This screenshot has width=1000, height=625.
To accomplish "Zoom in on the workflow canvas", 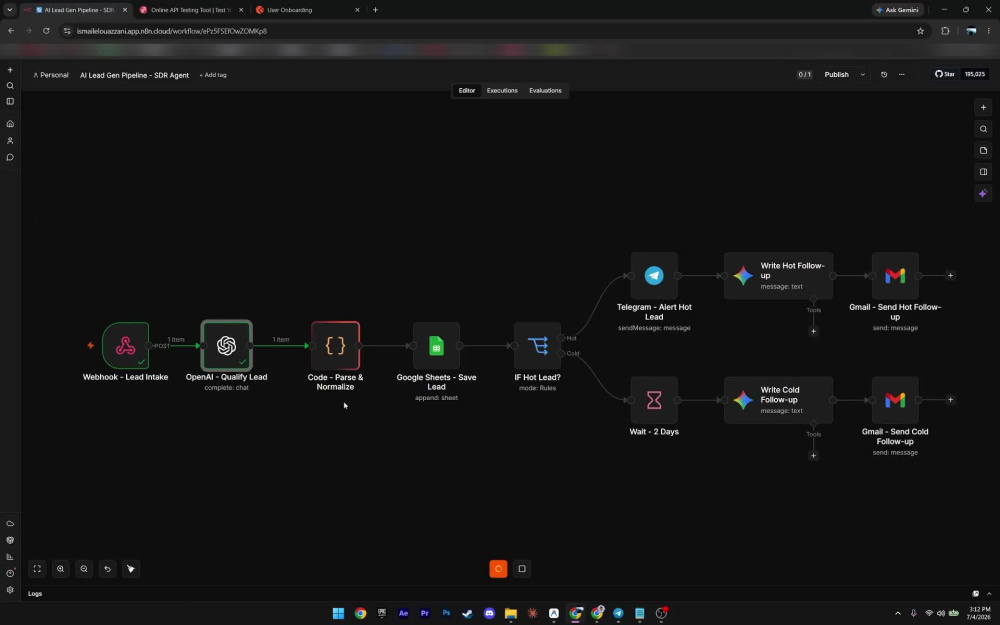I will pyautogui.click(x=61, y=569).
